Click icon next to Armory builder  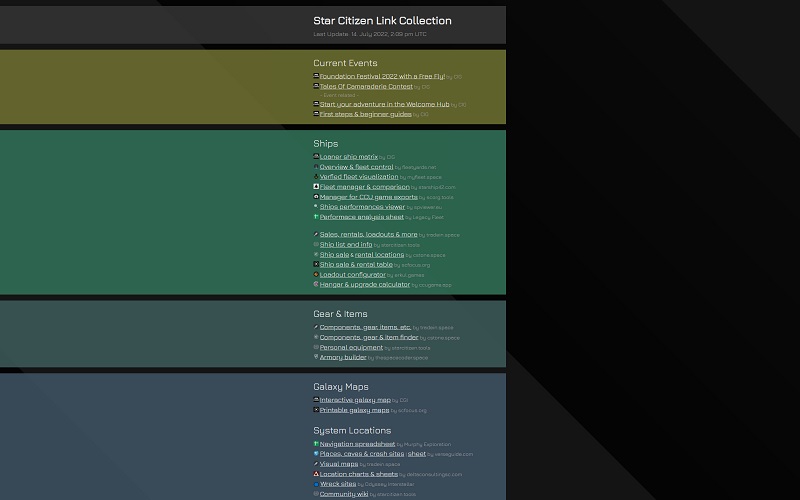pos(316,357)
